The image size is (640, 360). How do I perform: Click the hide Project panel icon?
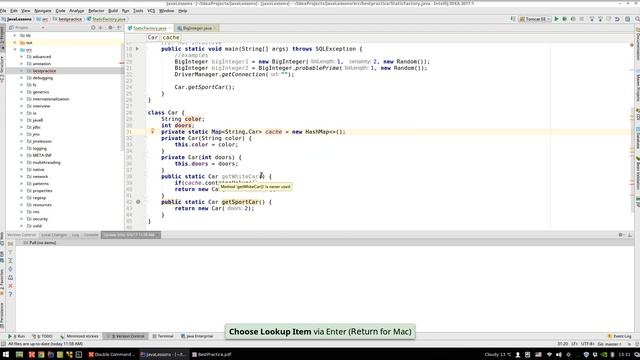coord(119,28)
